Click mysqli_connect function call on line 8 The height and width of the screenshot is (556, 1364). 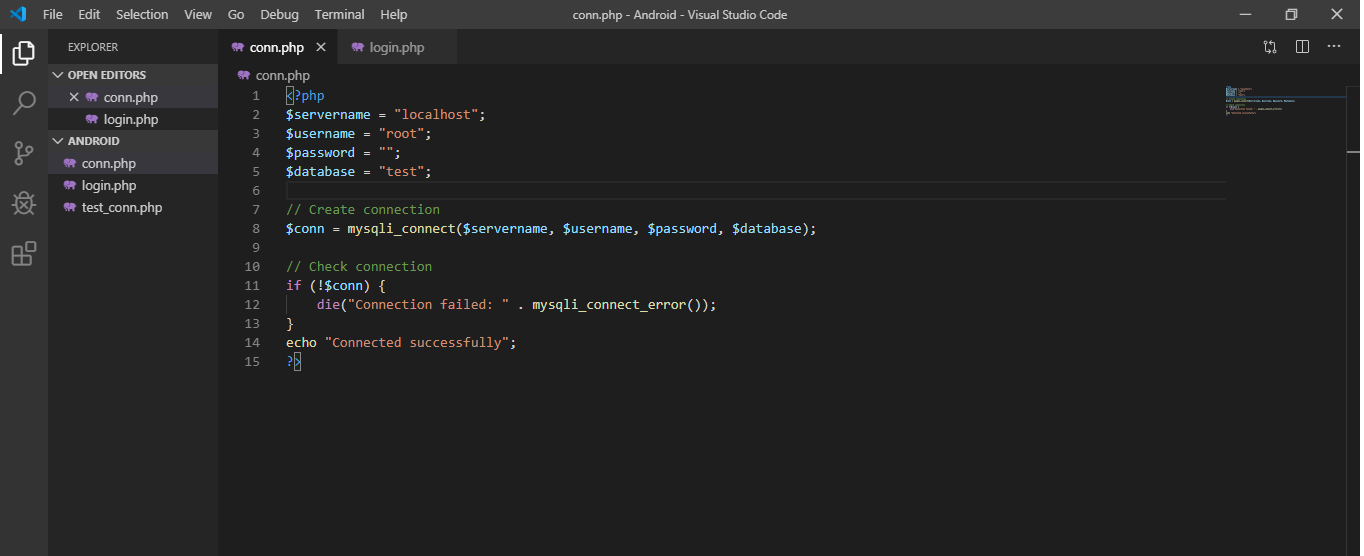[x=401, y=228]
